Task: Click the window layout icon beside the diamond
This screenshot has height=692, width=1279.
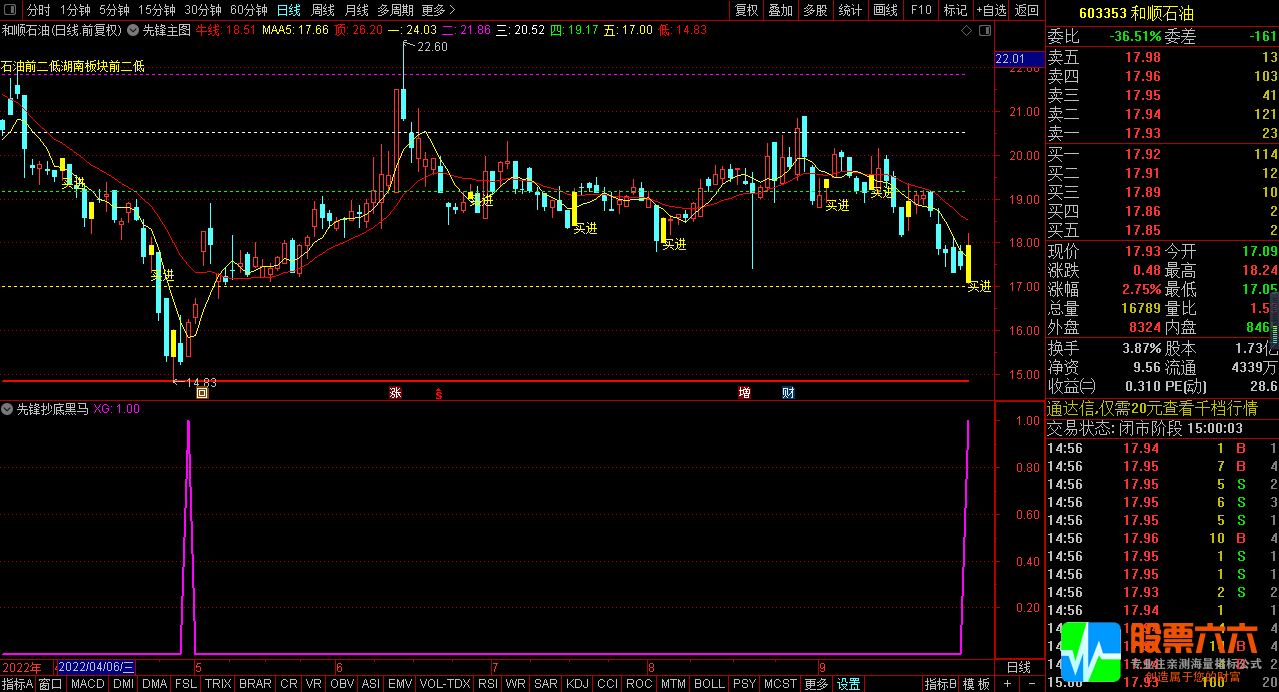Action: point(983,30)
